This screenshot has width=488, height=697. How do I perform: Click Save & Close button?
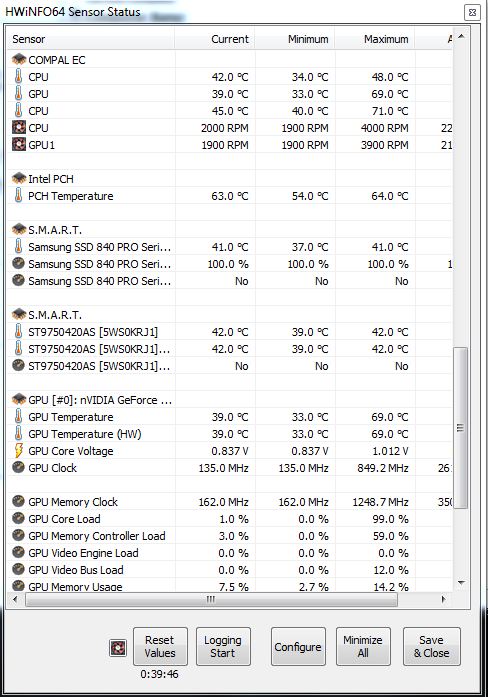pos(432,646)
